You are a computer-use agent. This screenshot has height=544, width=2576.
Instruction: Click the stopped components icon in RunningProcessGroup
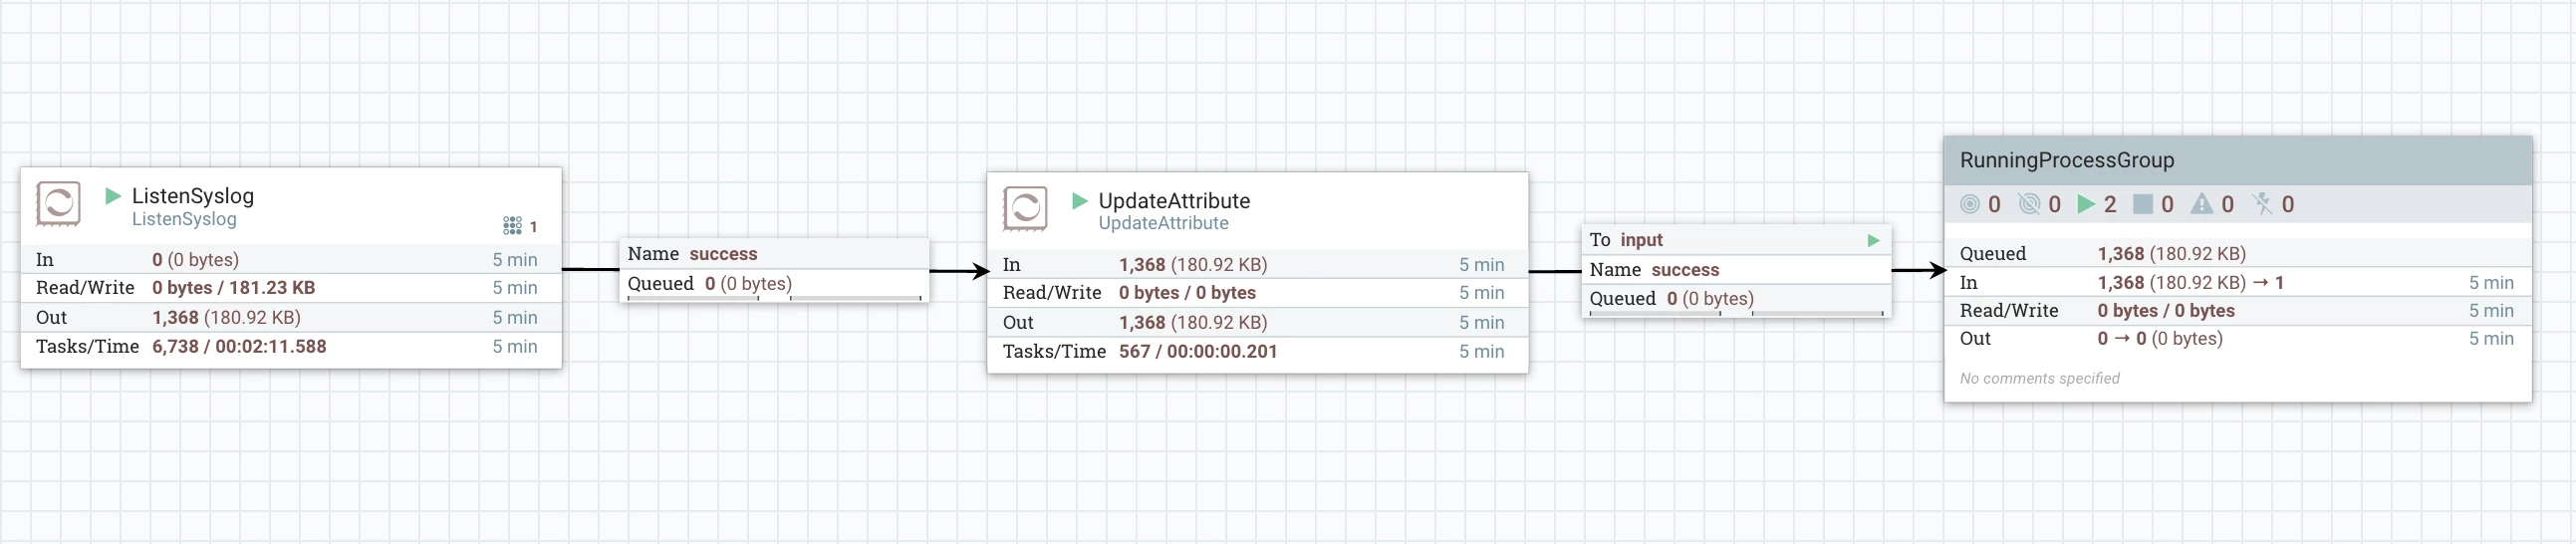click(x=2142, y=204)
